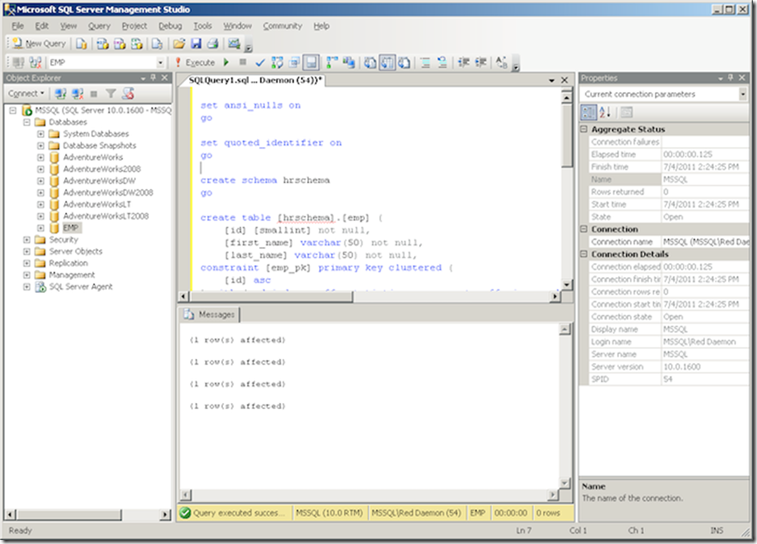757x544 pixels.
Task: Open the EMP database dropdown
Action: click(x=160, y=63)
